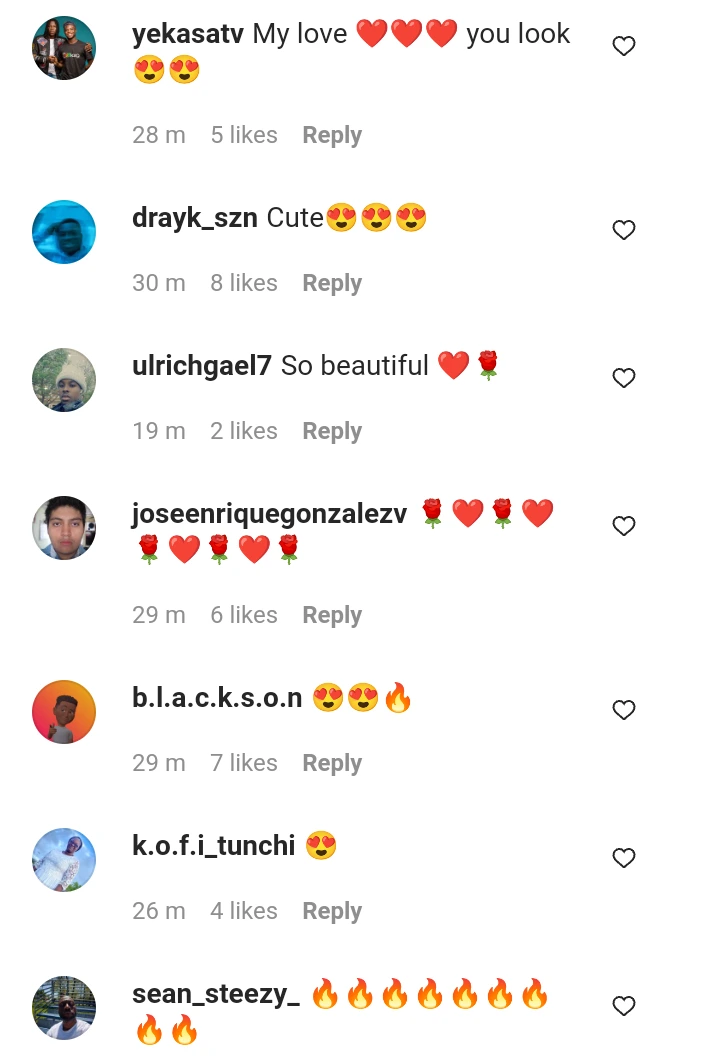View 7 likes on b.l.a.c.k.s.o.n's comment
The height and width of the screenshot is (1056, 719).
pos(244,763)
